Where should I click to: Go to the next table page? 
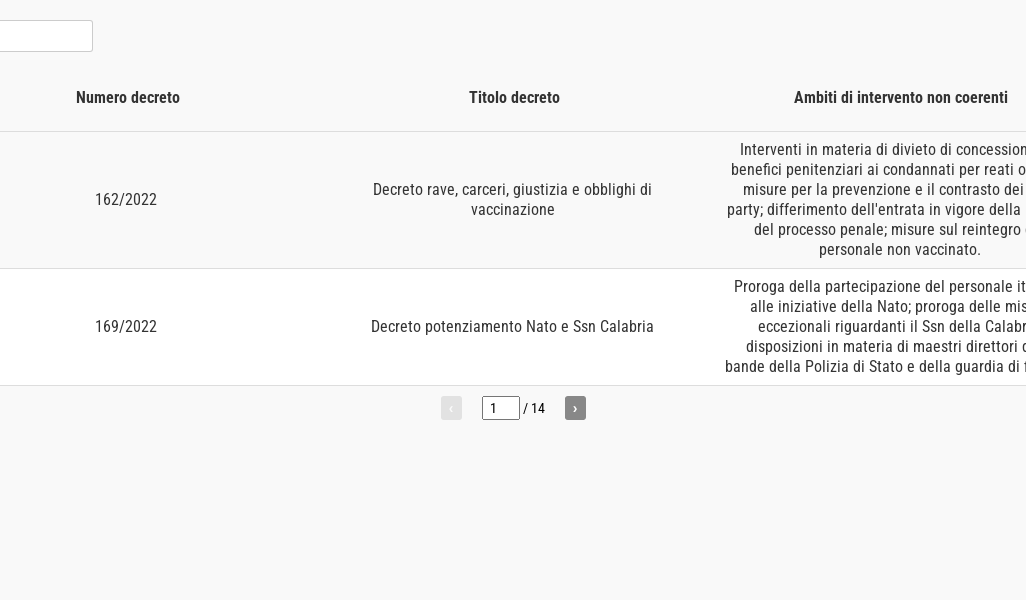tap(575, 408)
